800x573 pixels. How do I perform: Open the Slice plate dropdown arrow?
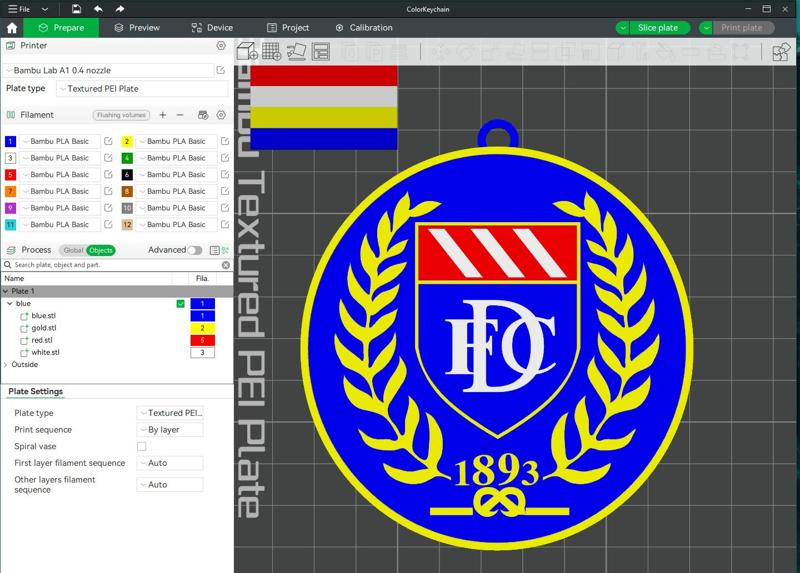[x=622, y=28]
